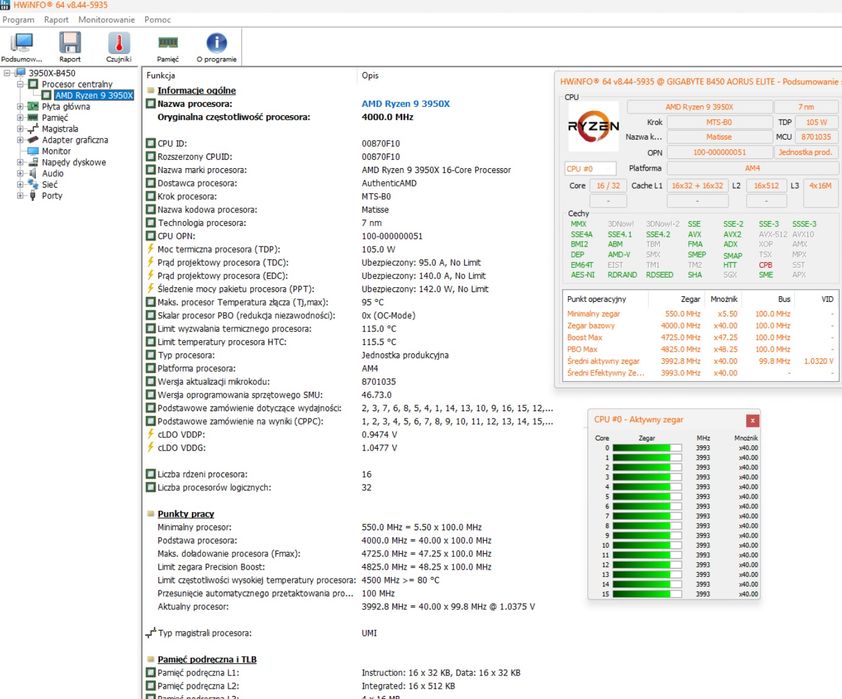Click the Punkty pracy section icon
The width and height of the screenshot is (842, 699).
151,514
